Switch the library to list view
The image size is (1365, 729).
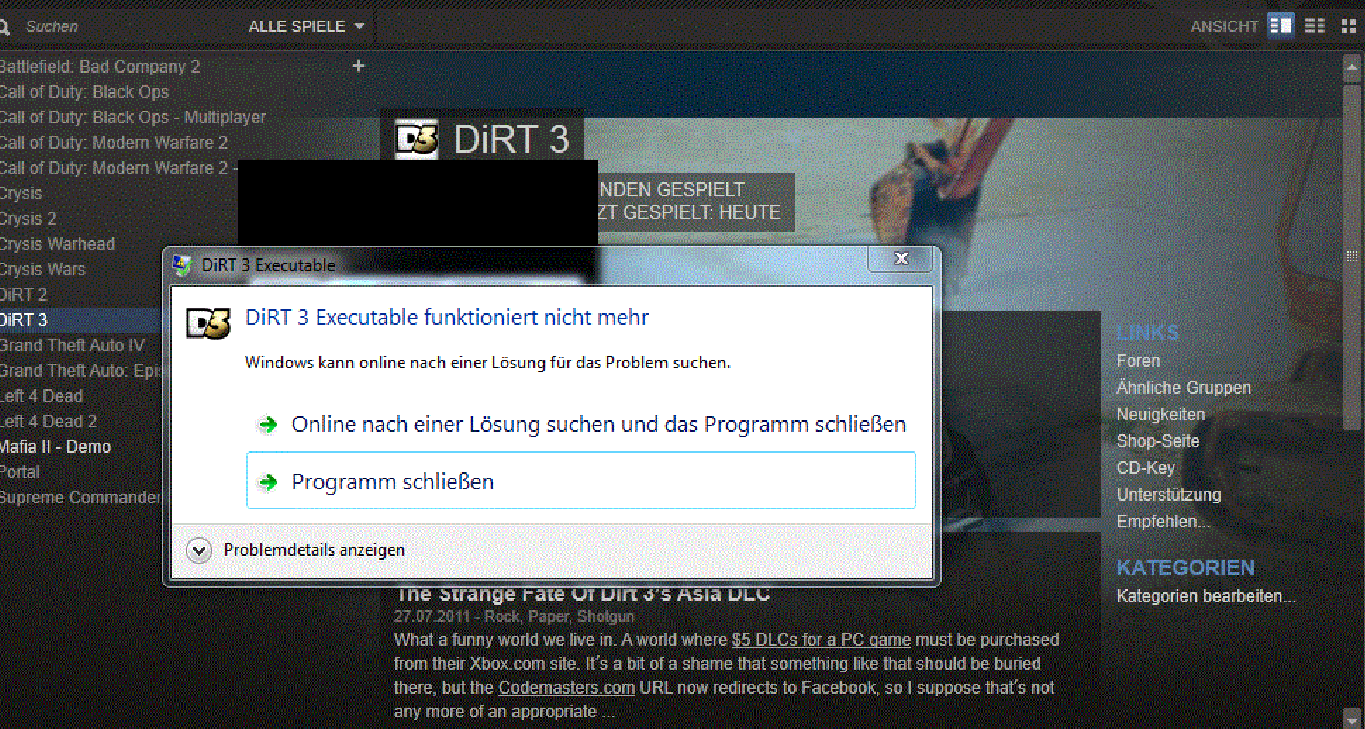click(x=1315, y=26)
